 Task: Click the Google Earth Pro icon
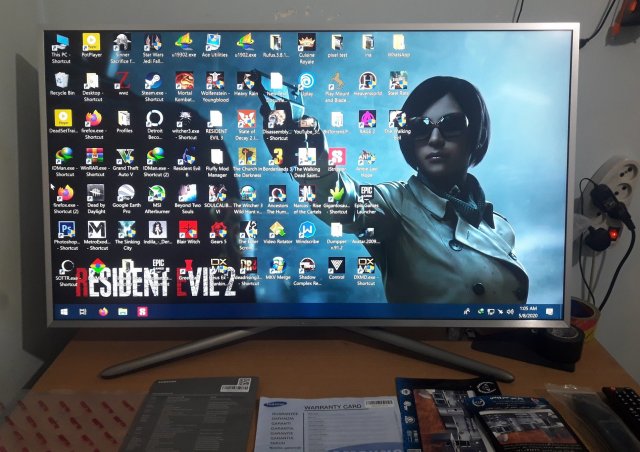click(126, 193)
